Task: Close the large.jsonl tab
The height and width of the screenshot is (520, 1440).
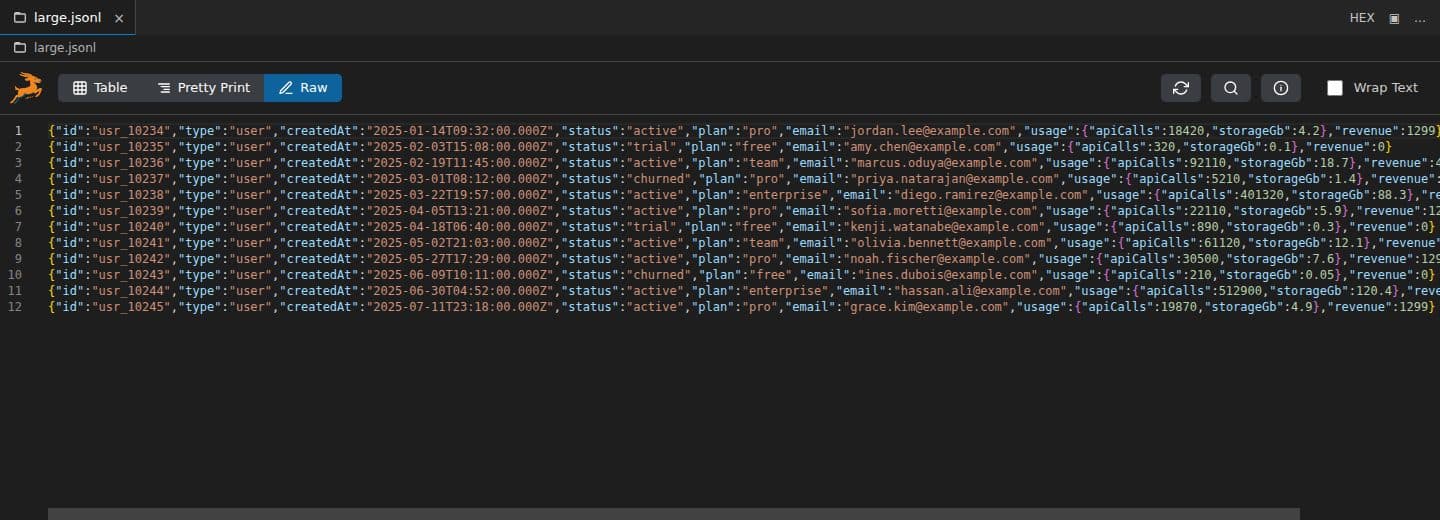Action: (119, 18)
